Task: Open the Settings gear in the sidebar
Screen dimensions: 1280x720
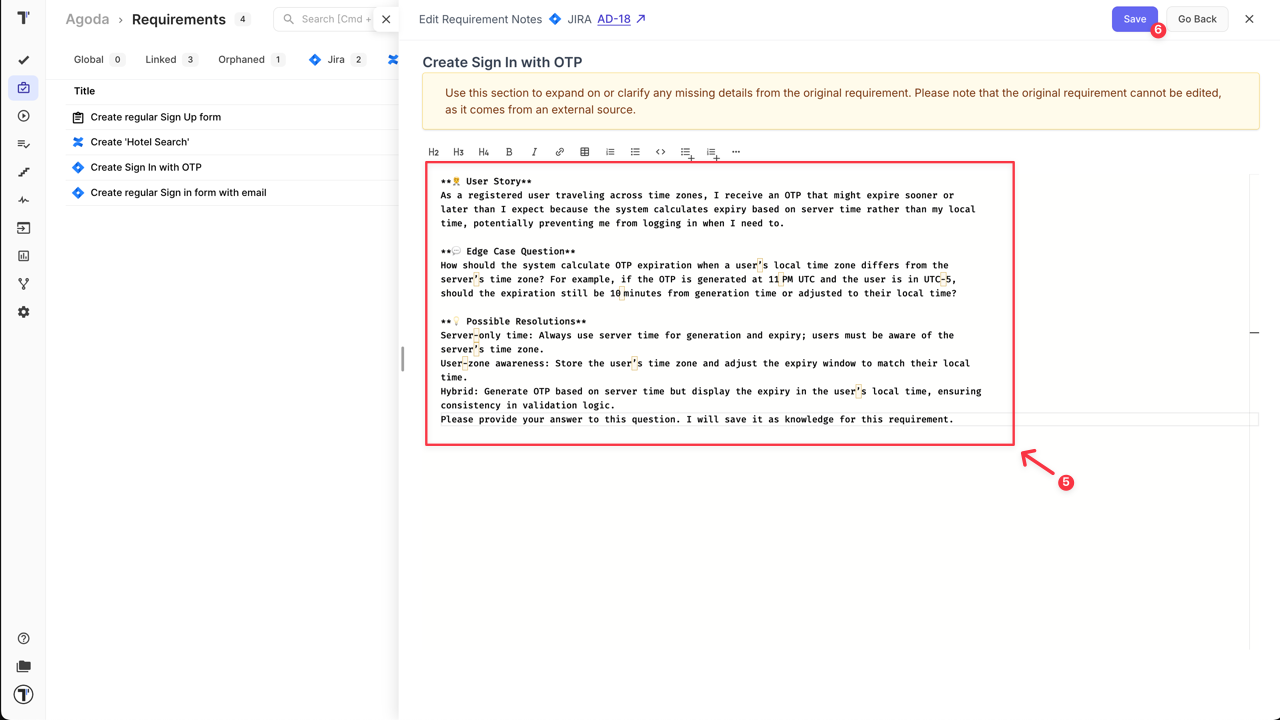Action: (x=23, y=311)
